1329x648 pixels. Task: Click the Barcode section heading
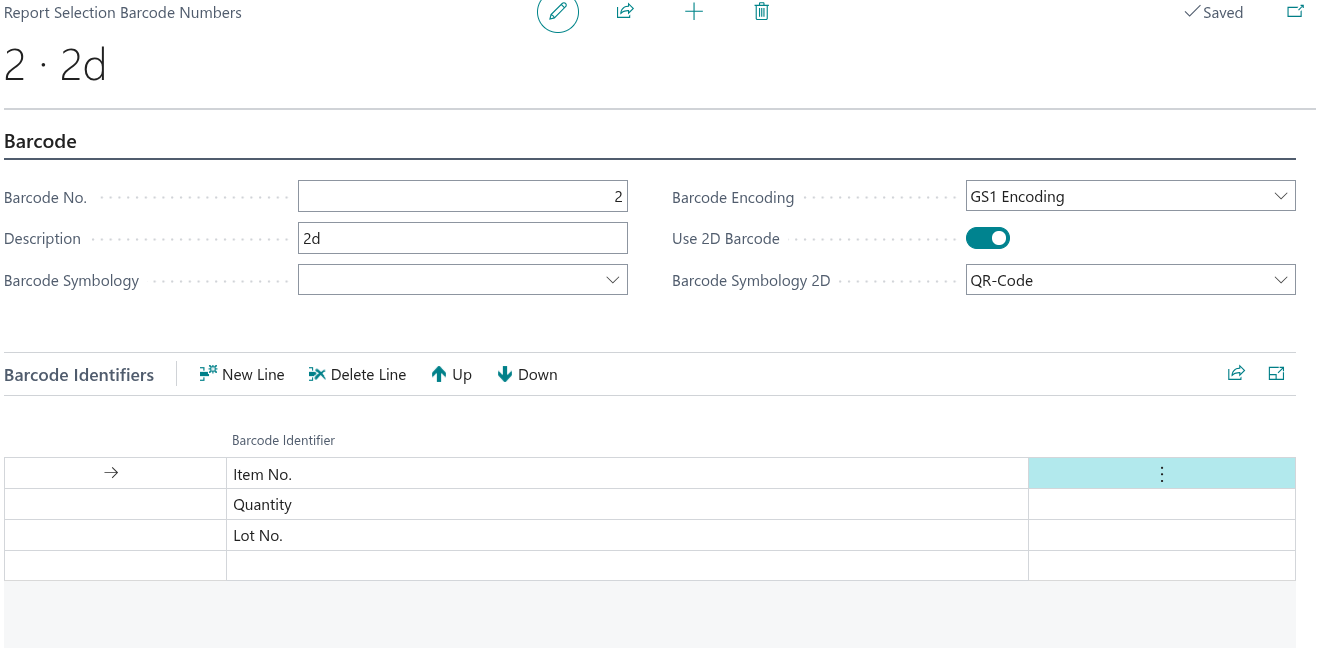pos(40,141)
